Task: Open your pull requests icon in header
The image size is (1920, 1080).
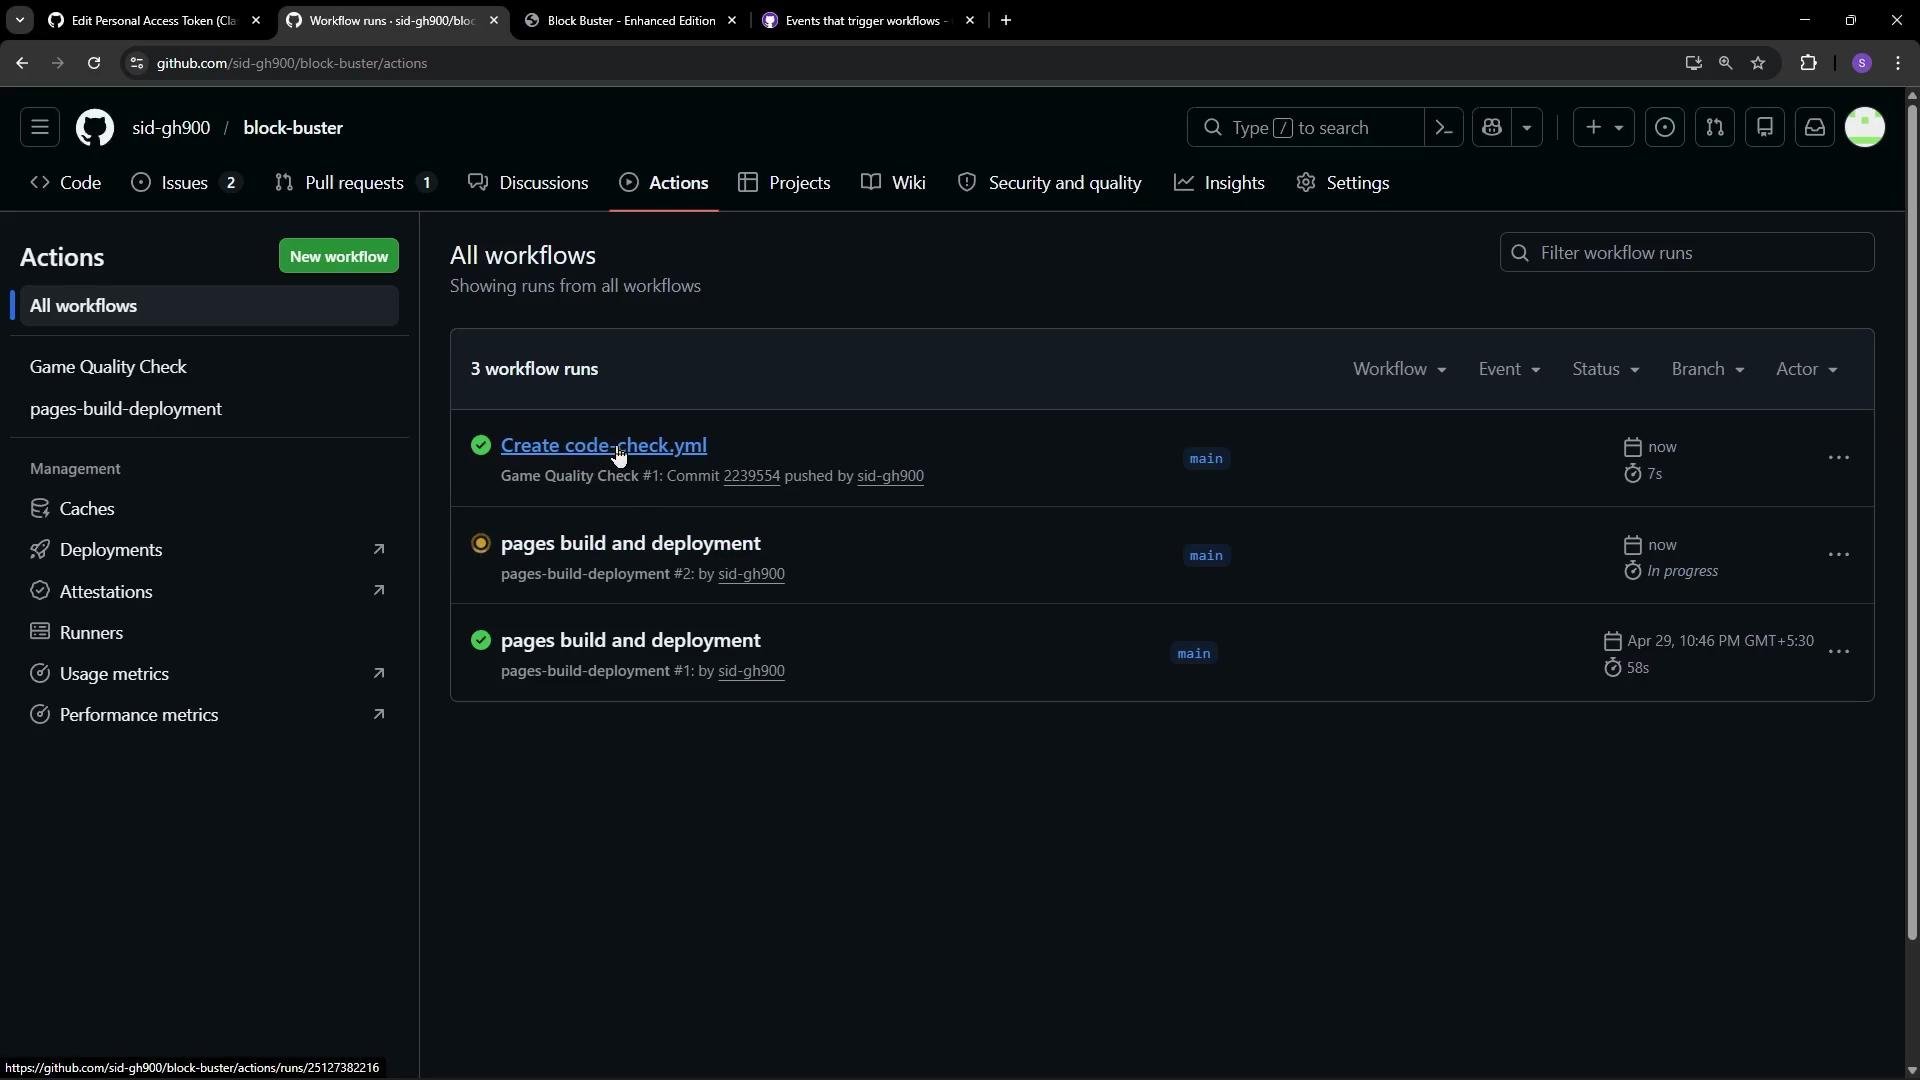Action: 1715,128
